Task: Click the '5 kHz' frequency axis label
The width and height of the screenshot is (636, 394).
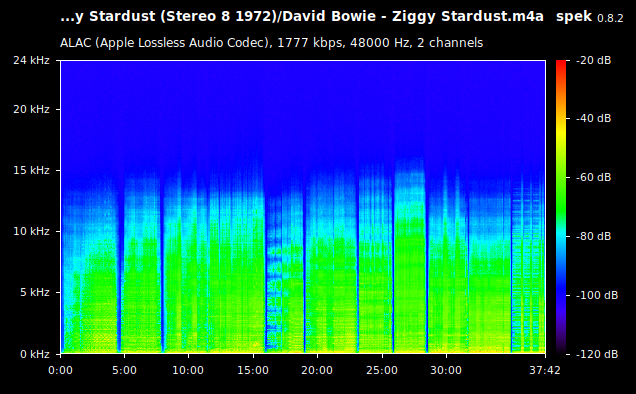Action: 34,293
